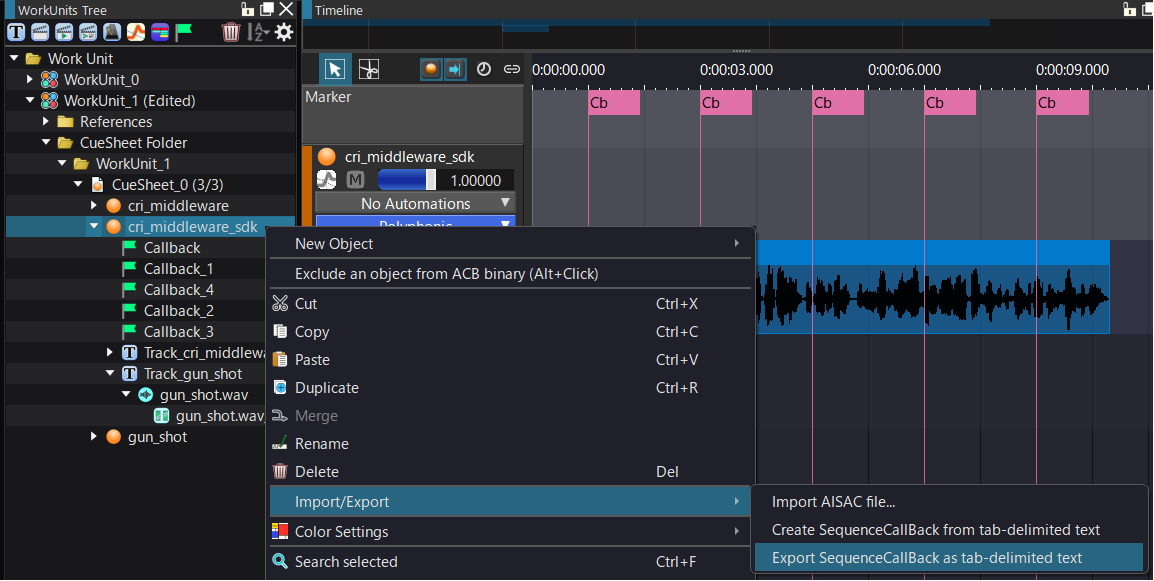The height and width of the screenshot is (581, 1154).
Task: Toggle the blue arrow-to-line timeline button
Action: 455,69
